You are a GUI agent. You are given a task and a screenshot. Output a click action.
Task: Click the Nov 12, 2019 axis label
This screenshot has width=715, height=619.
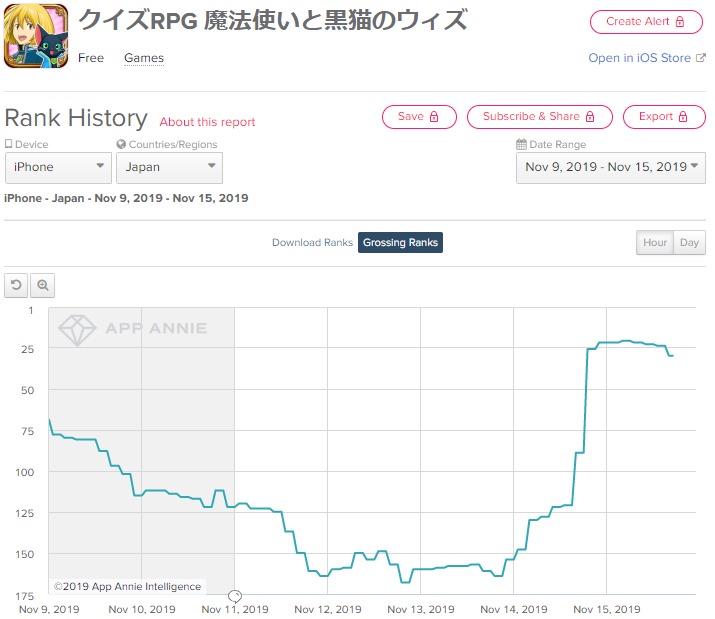[x=328, y=609]
